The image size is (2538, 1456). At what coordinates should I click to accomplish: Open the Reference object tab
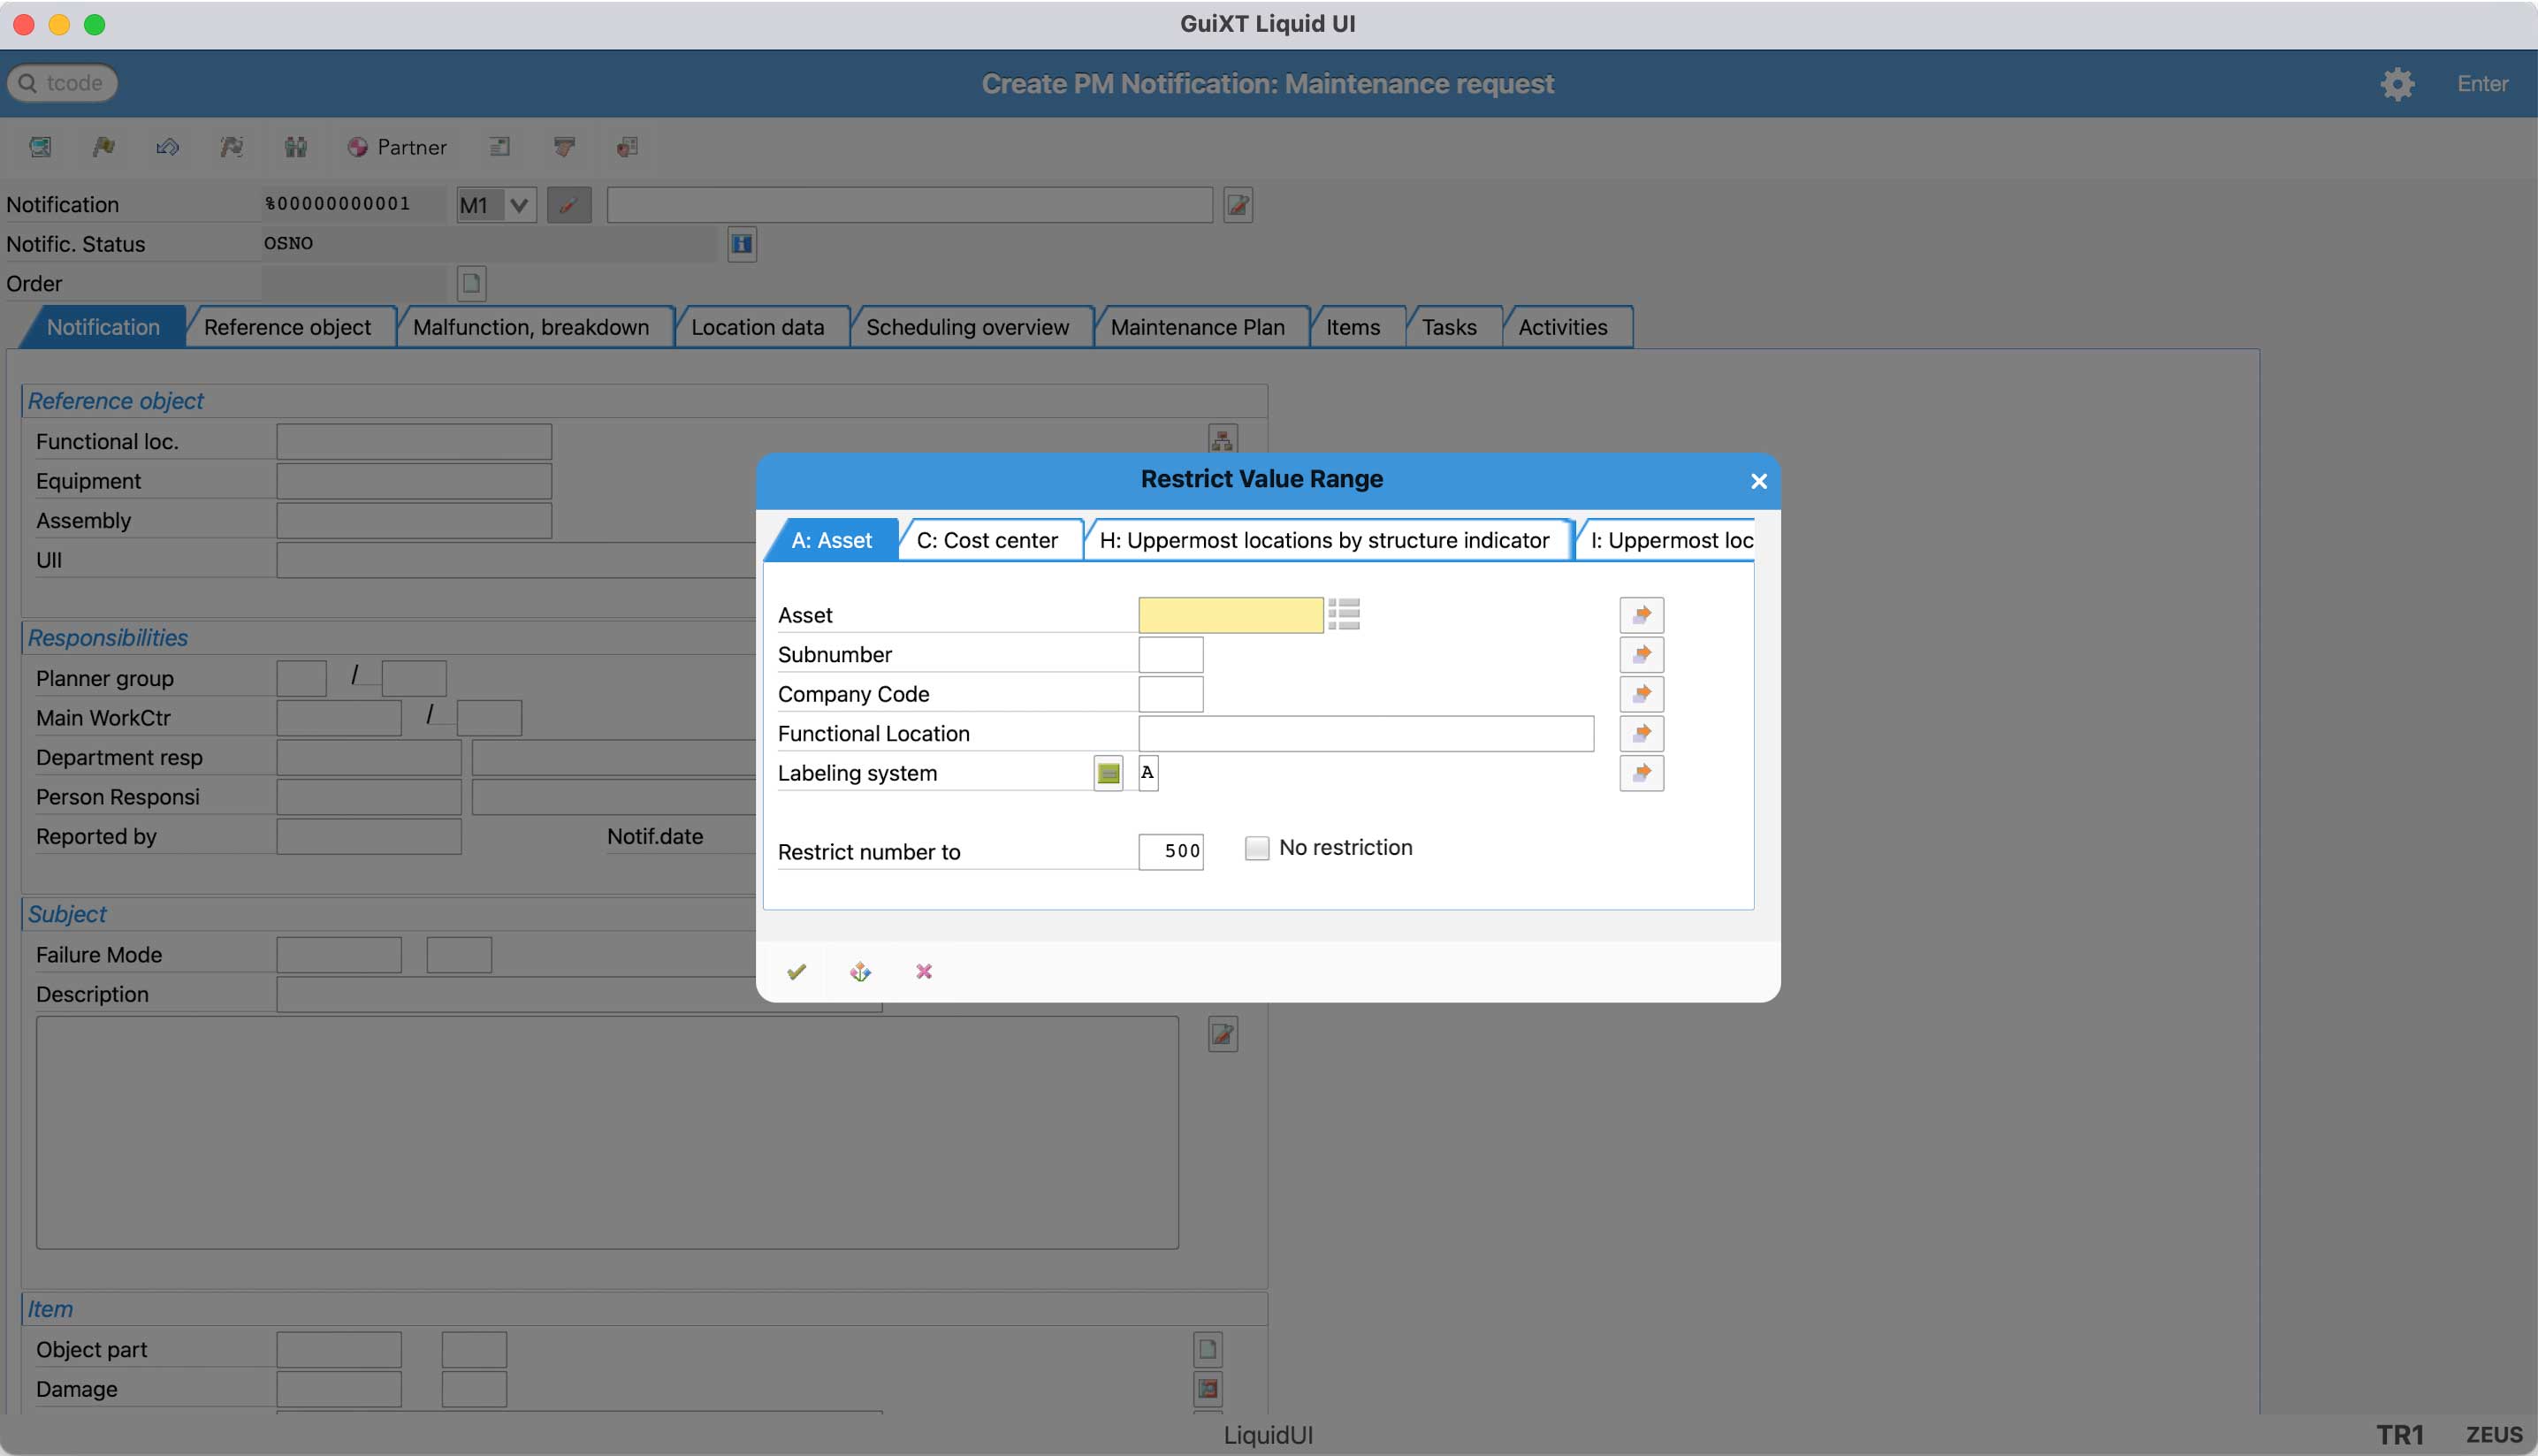click(287, 327)
